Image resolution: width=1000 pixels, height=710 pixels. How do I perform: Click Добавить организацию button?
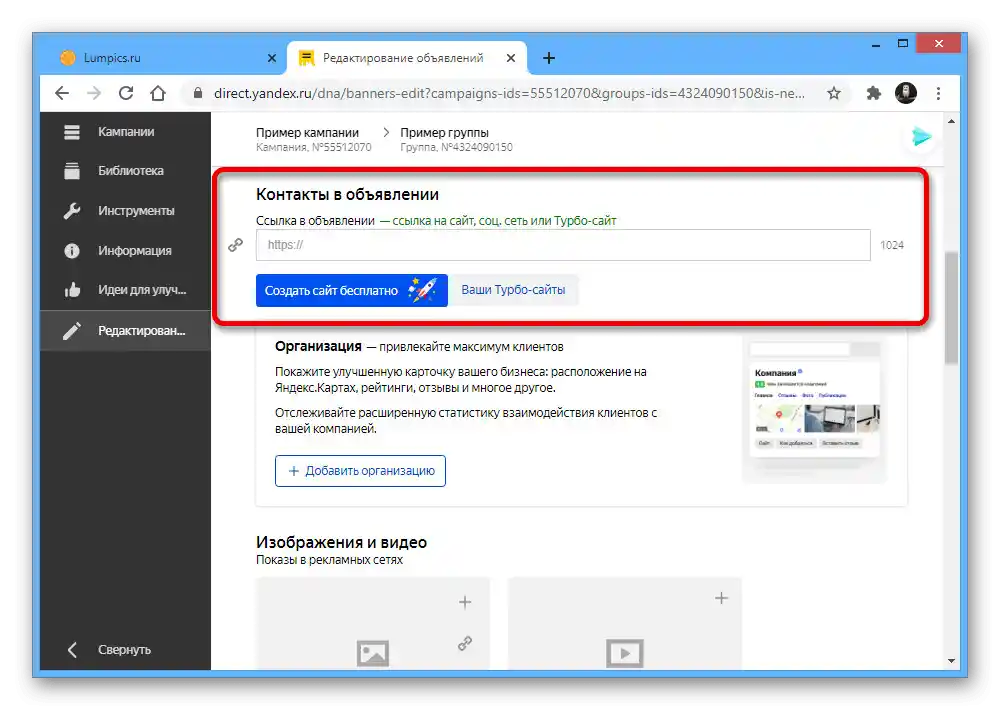[x=360, y=471]
